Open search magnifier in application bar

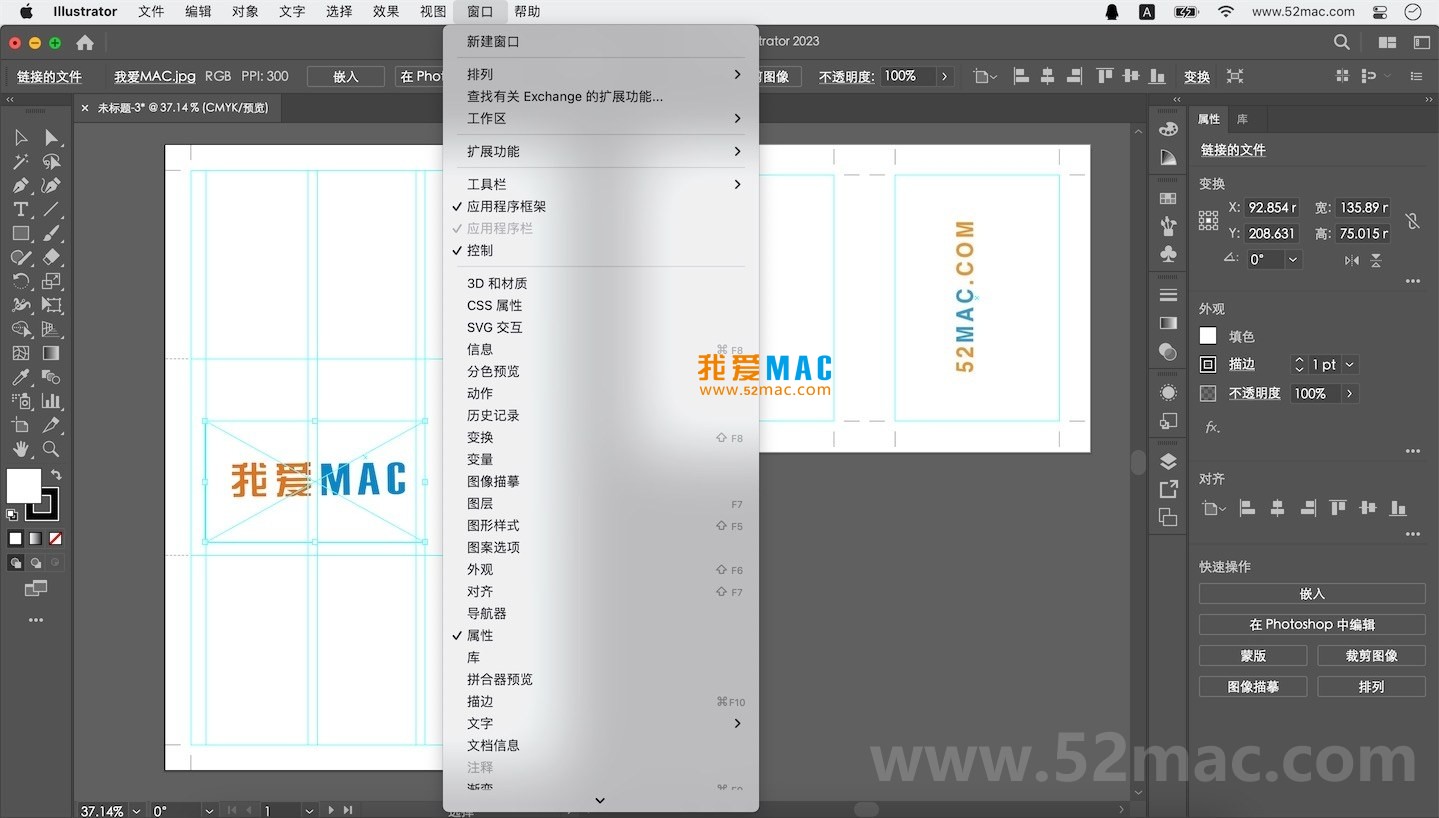click(x=1342, y=42)
